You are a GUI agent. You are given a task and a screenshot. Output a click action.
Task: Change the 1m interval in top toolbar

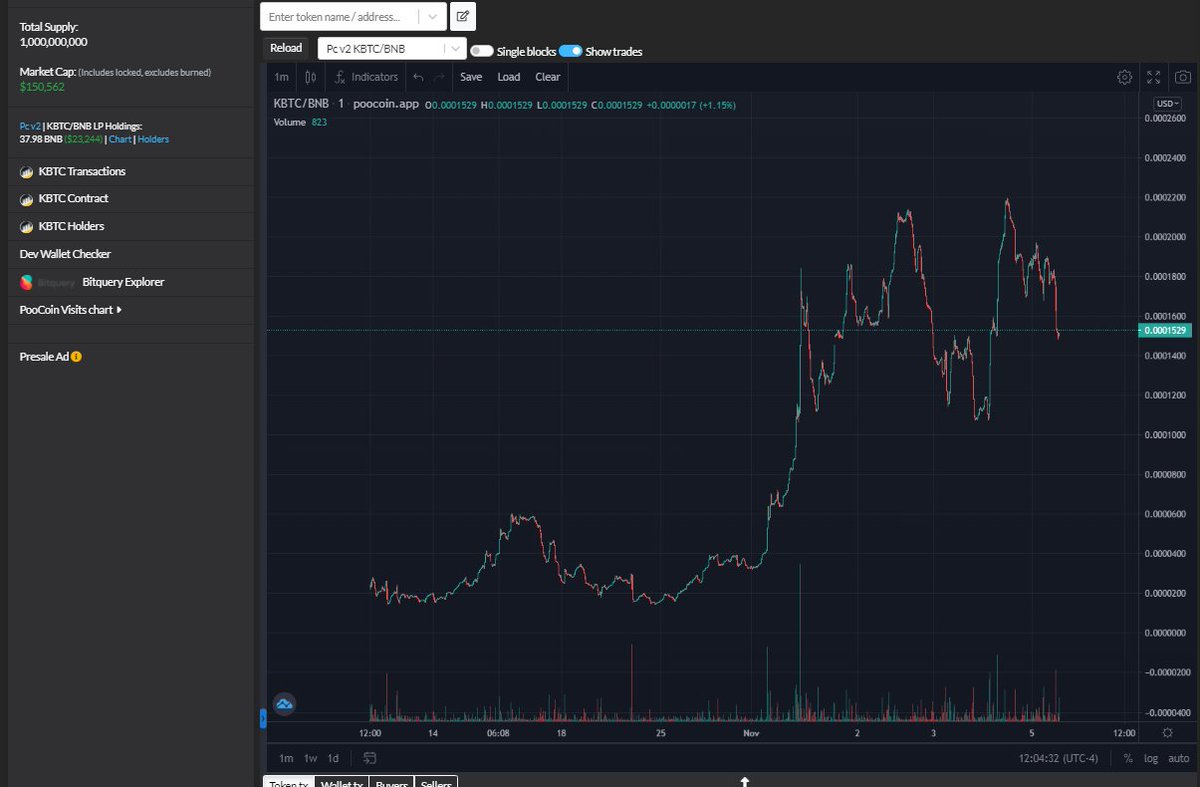pyautogui.click(x=282, y=77)
